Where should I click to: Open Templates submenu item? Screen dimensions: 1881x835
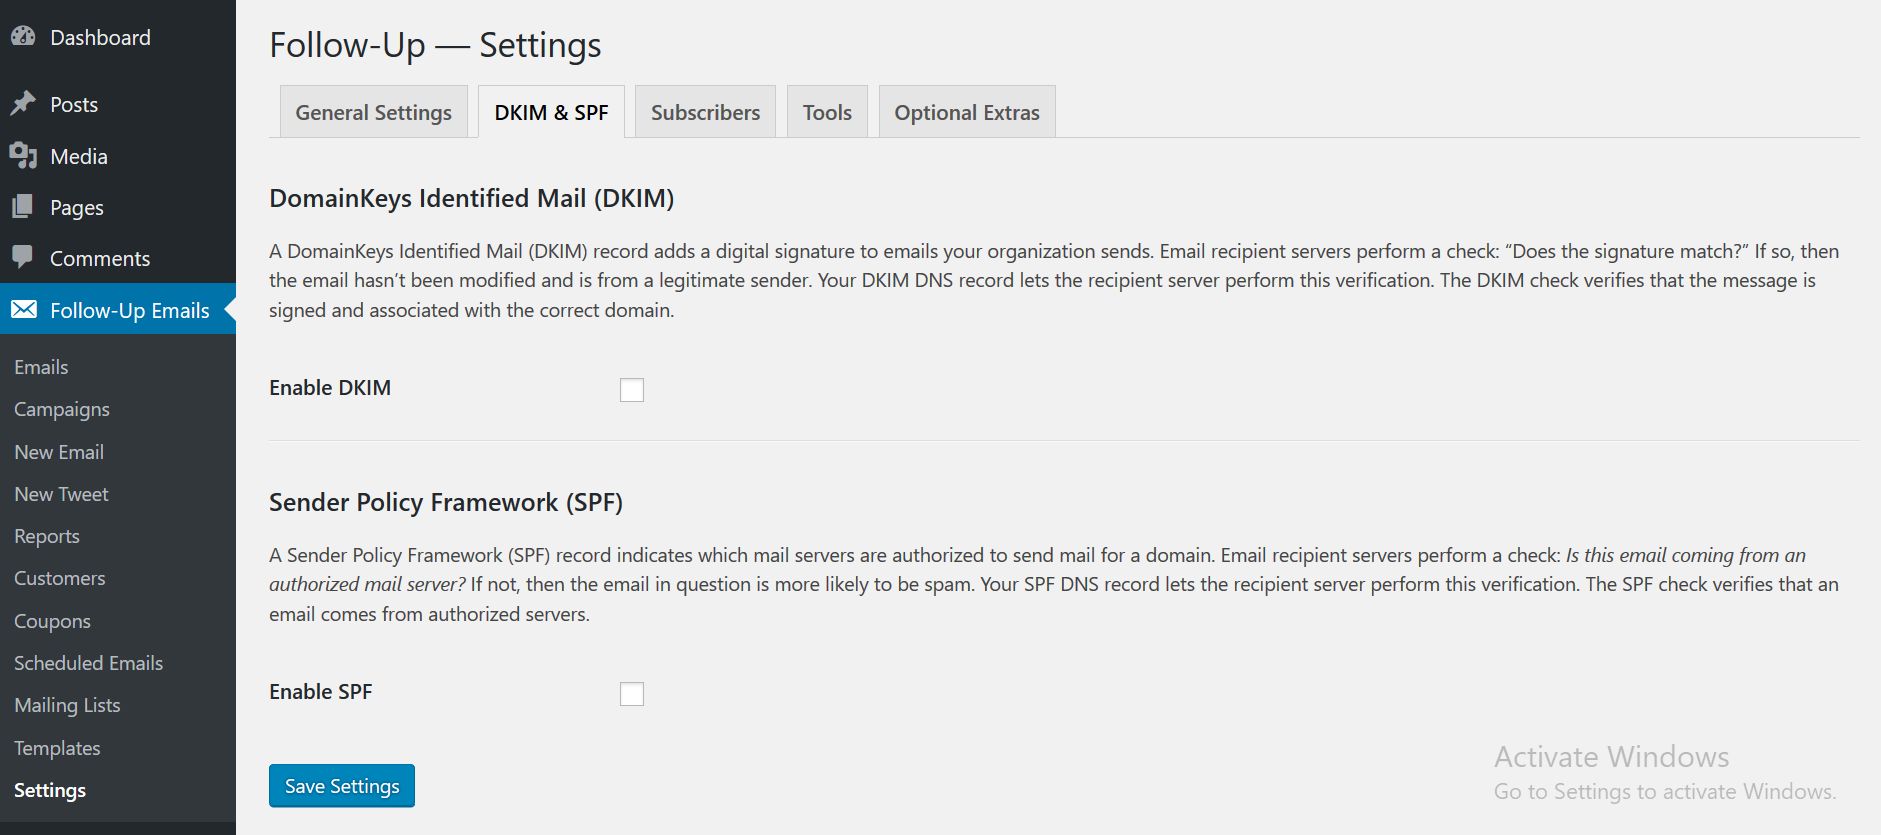[x=57, y=748]
